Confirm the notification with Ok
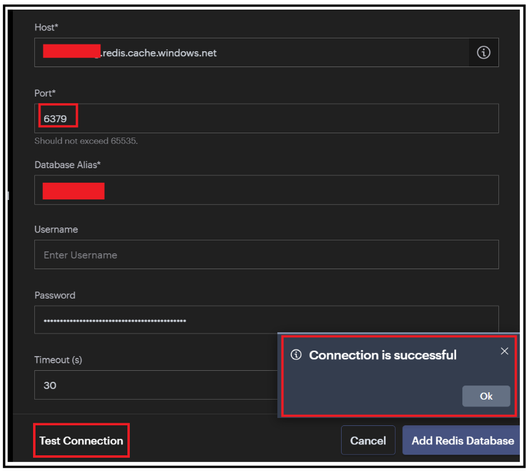Screen dimensions: 529x471 [486, 396]
